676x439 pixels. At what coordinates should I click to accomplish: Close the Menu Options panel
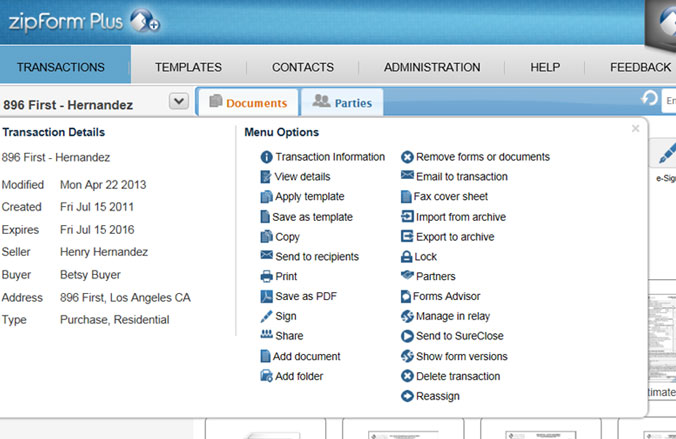tap(635, 129)
